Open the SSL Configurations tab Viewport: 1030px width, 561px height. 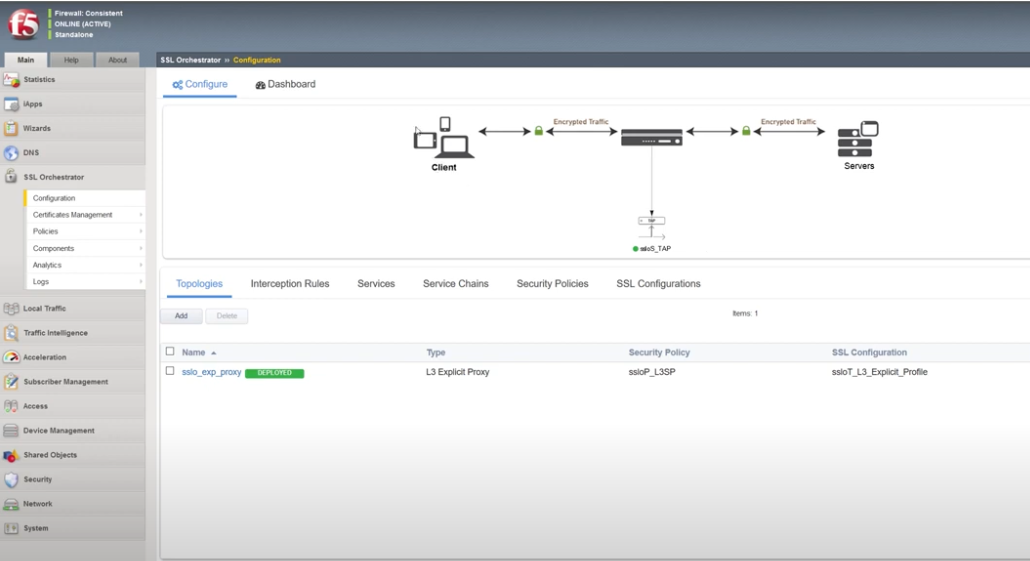coord(658,284)
